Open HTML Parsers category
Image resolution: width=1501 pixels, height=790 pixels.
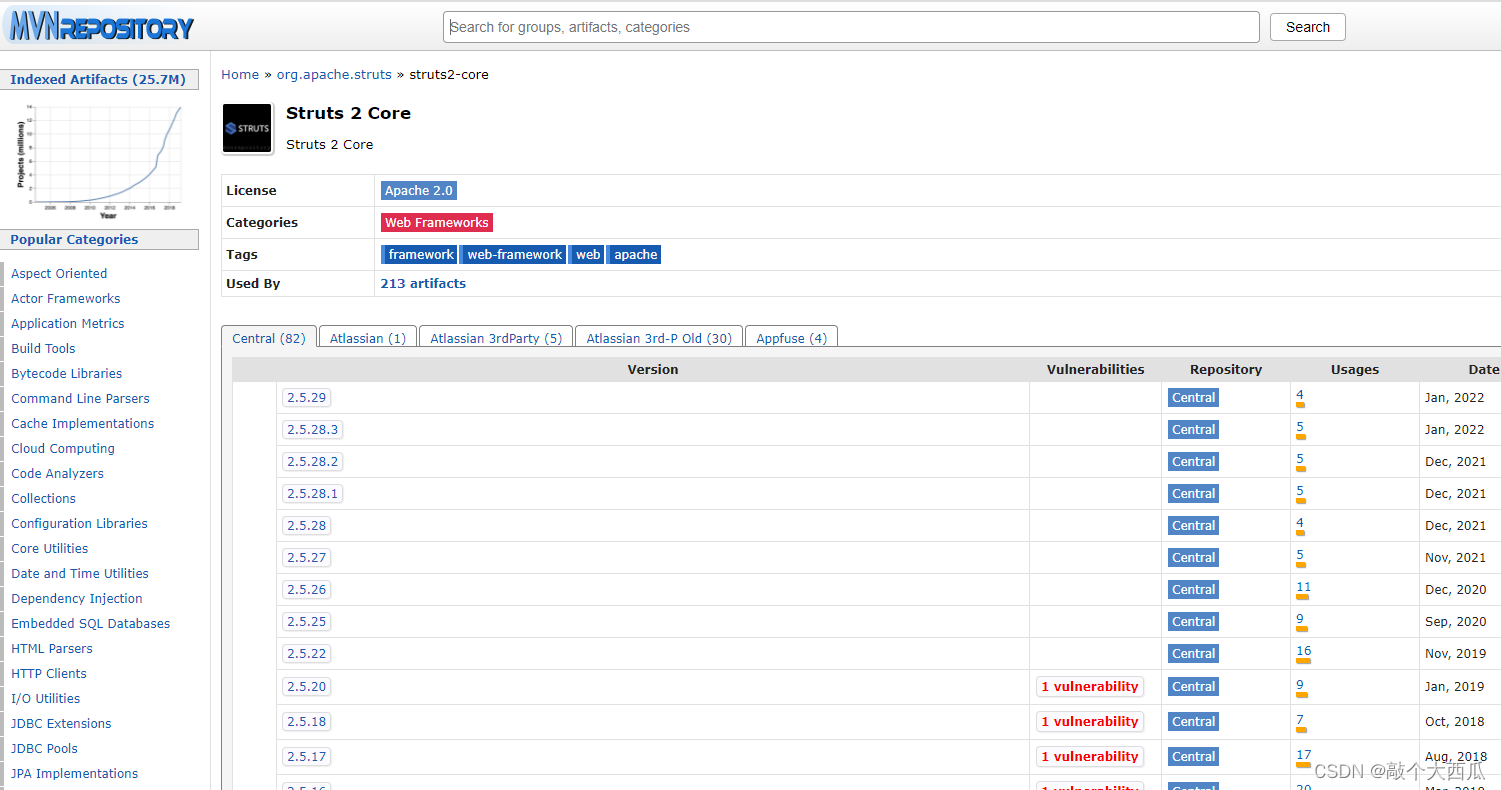pos(51,648)
